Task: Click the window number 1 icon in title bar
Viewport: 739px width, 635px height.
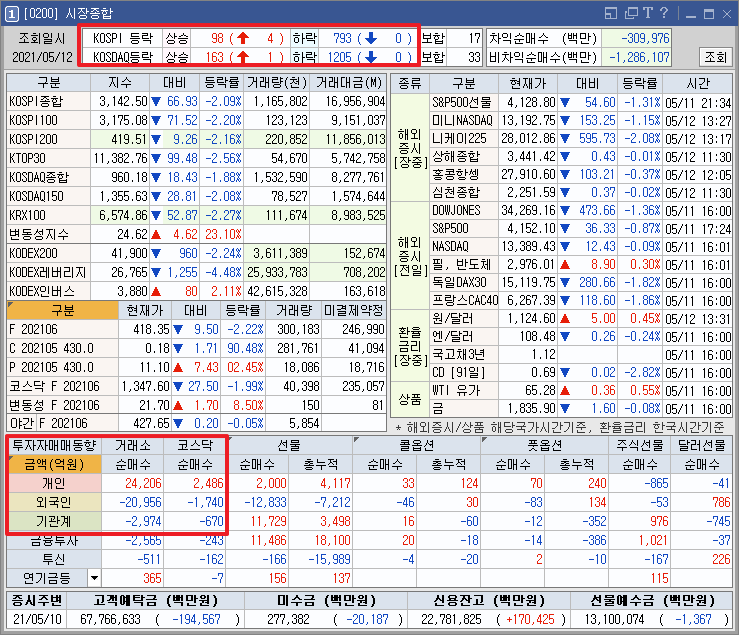Action: tap(11, 14)
